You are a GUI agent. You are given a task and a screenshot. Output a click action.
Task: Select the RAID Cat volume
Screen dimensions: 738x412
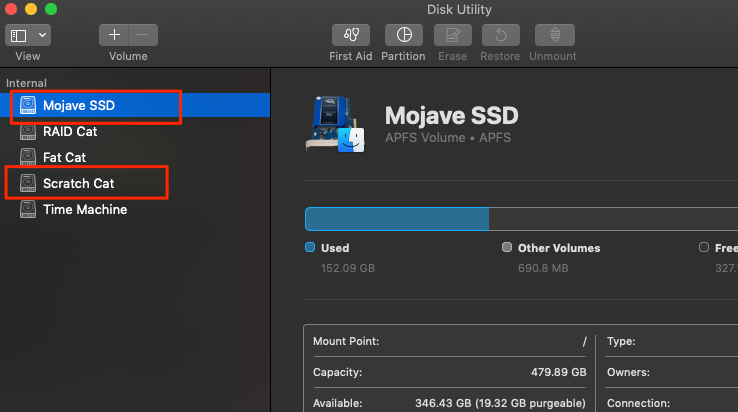pos(70,131)
